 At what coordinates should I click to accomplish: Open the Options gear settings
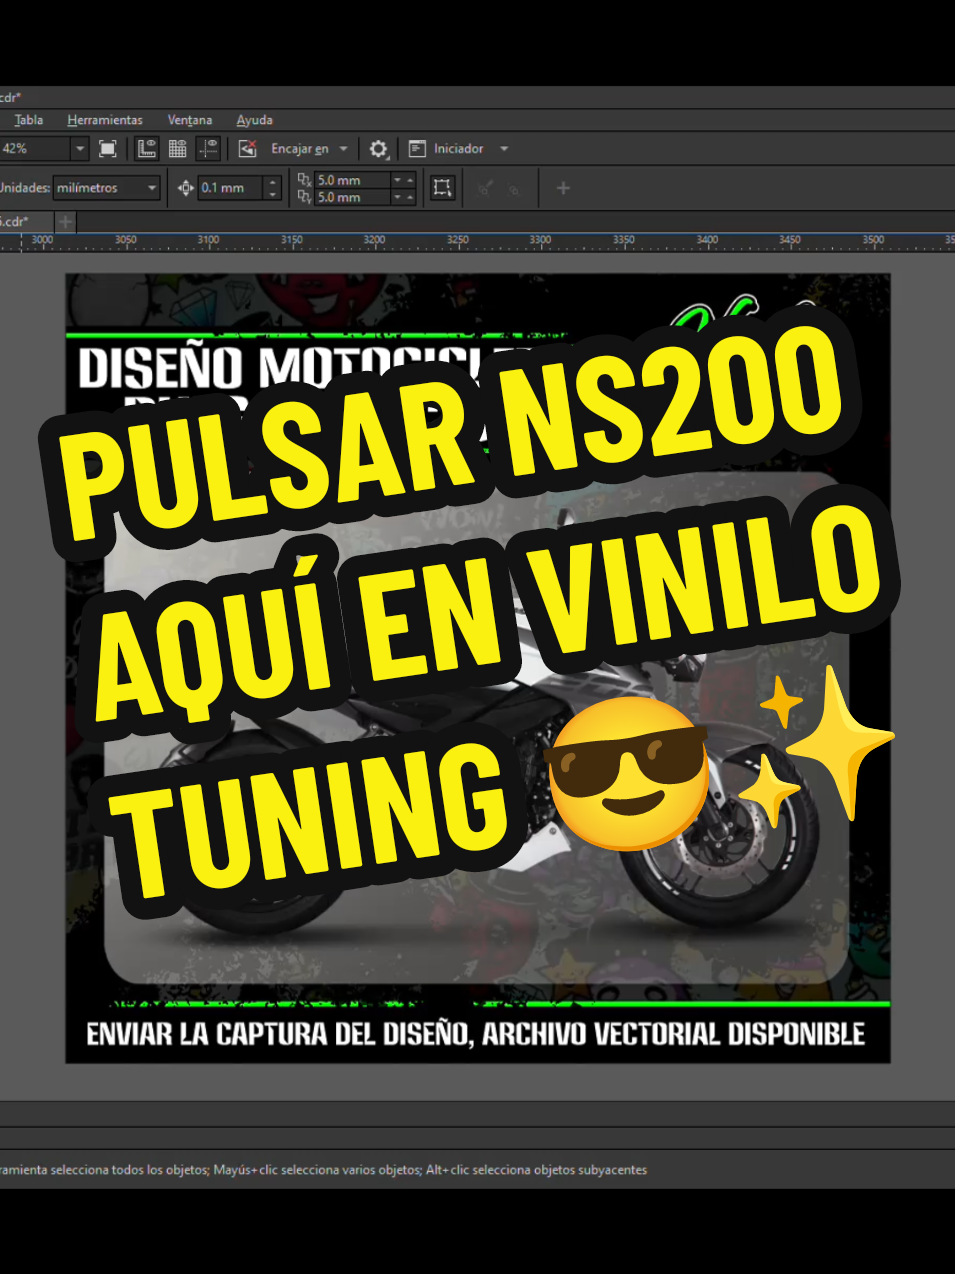pos(378,148)
